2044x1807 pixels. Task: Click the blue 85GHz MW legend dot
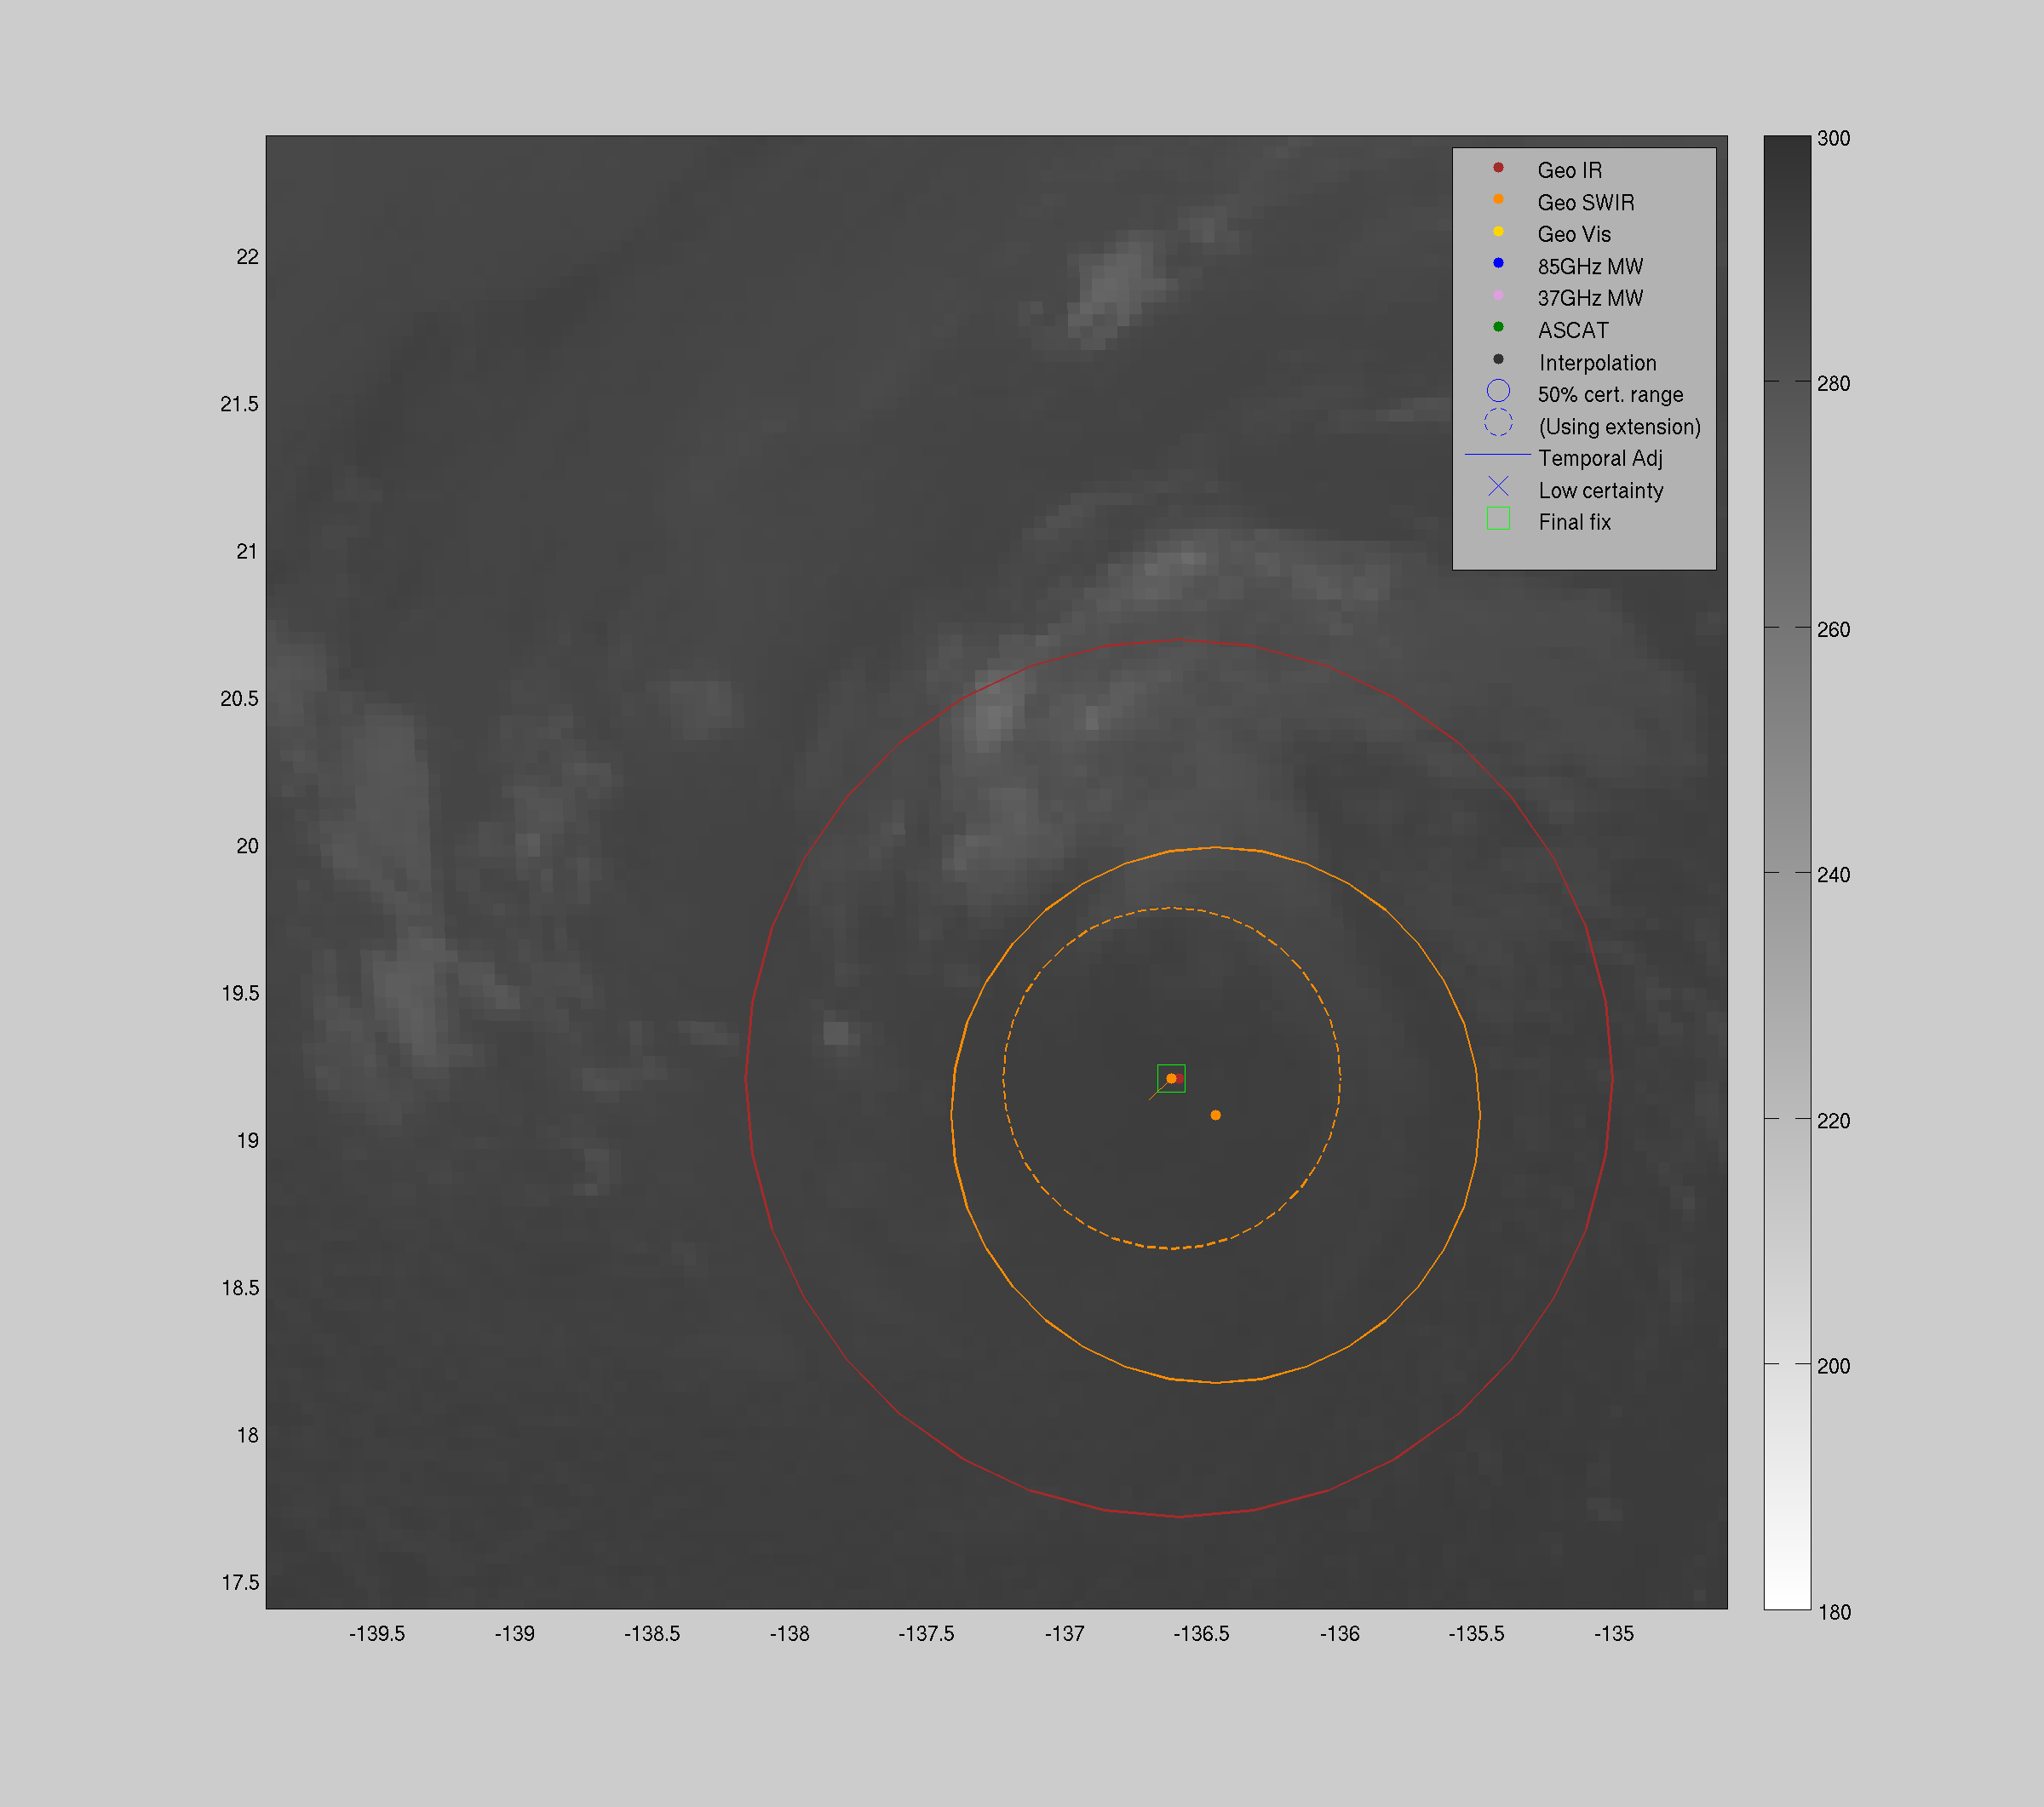(x=1498, y=263)
